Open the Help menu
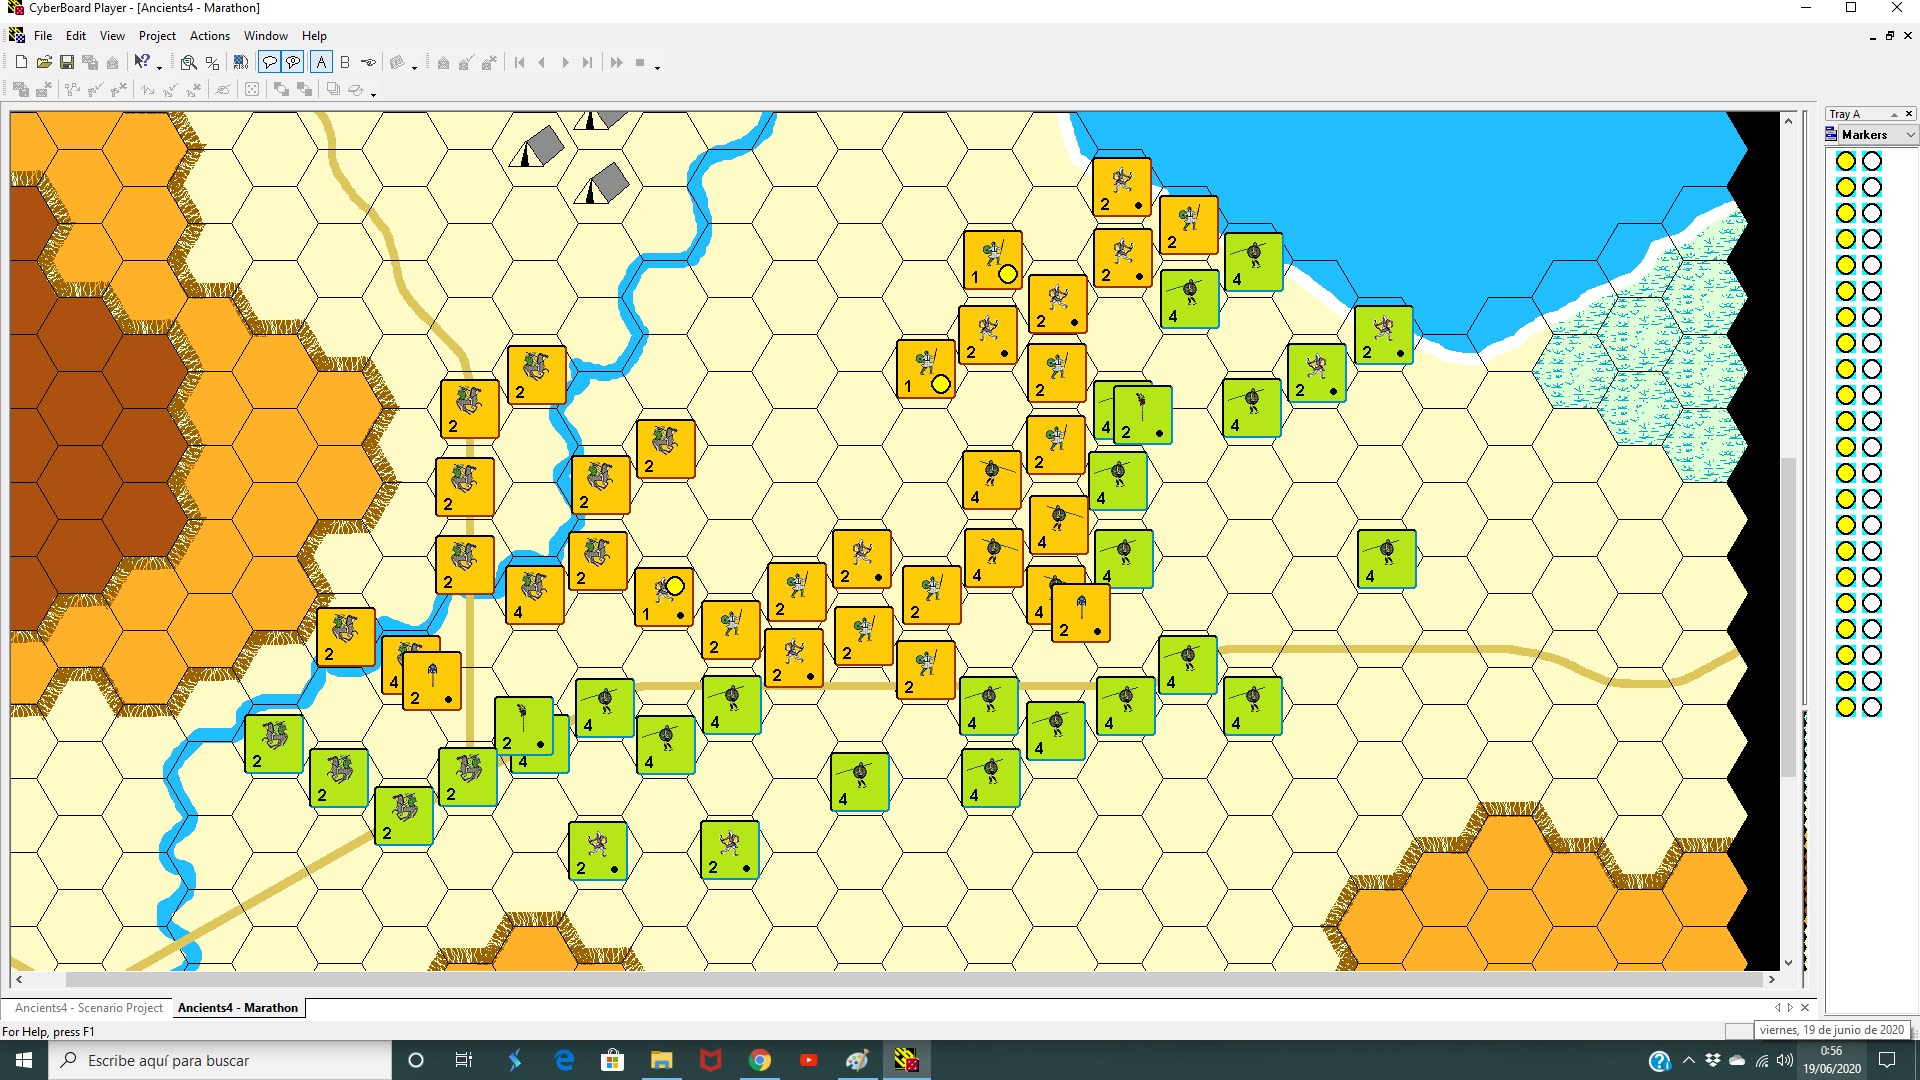Screen dimensions: 1920x1080 pos(314,35)
